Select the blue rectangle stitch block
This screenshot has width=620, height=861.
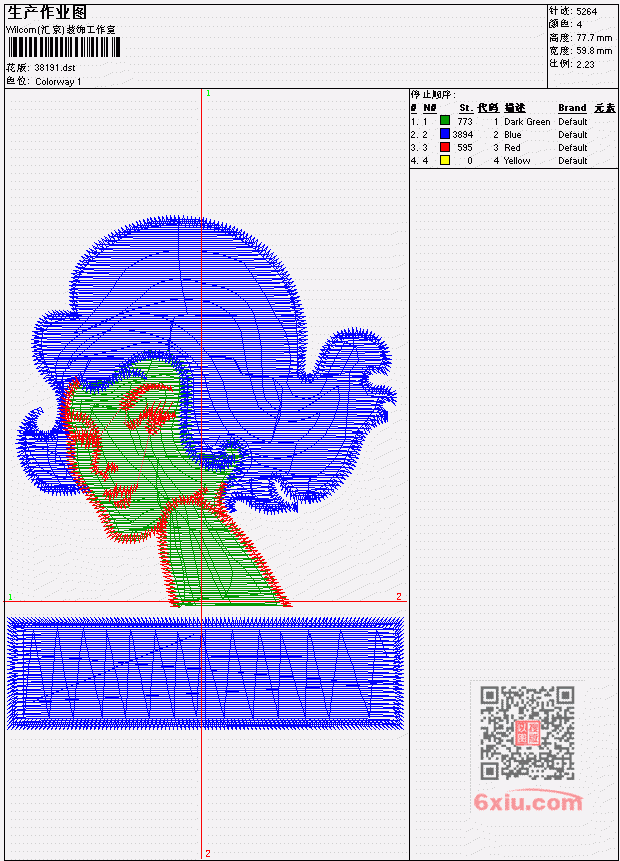click(x=205, y=673)
